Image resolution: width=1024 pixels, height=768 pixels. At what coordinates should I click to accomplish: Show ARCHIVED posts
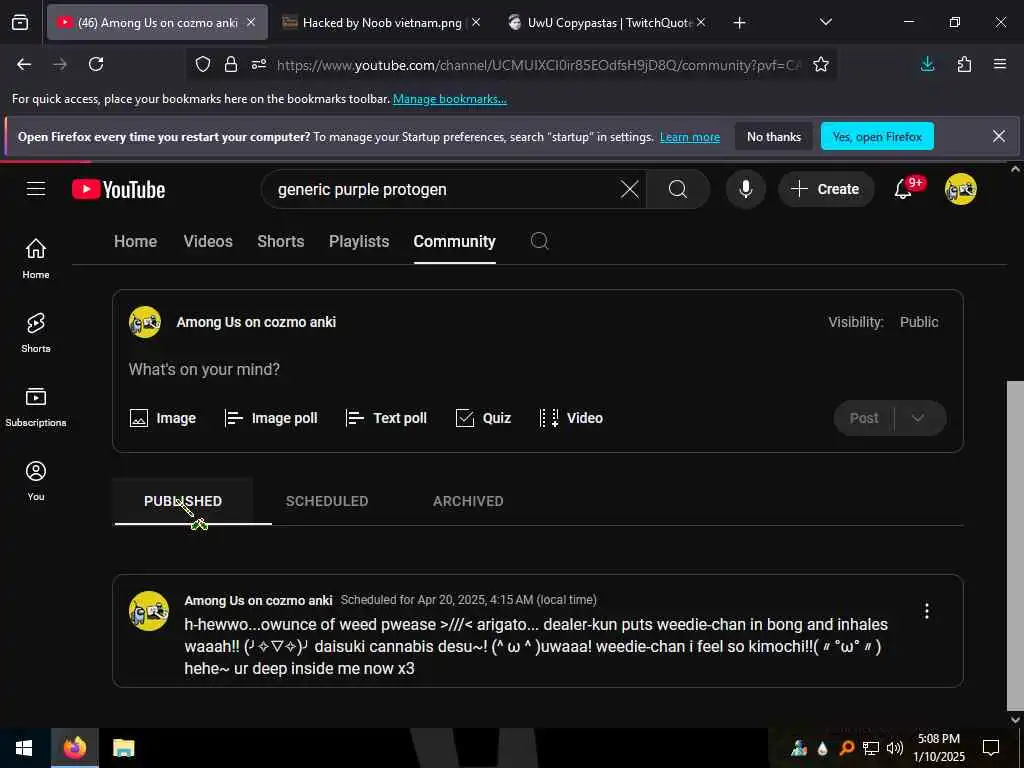(x=468, y=501)
